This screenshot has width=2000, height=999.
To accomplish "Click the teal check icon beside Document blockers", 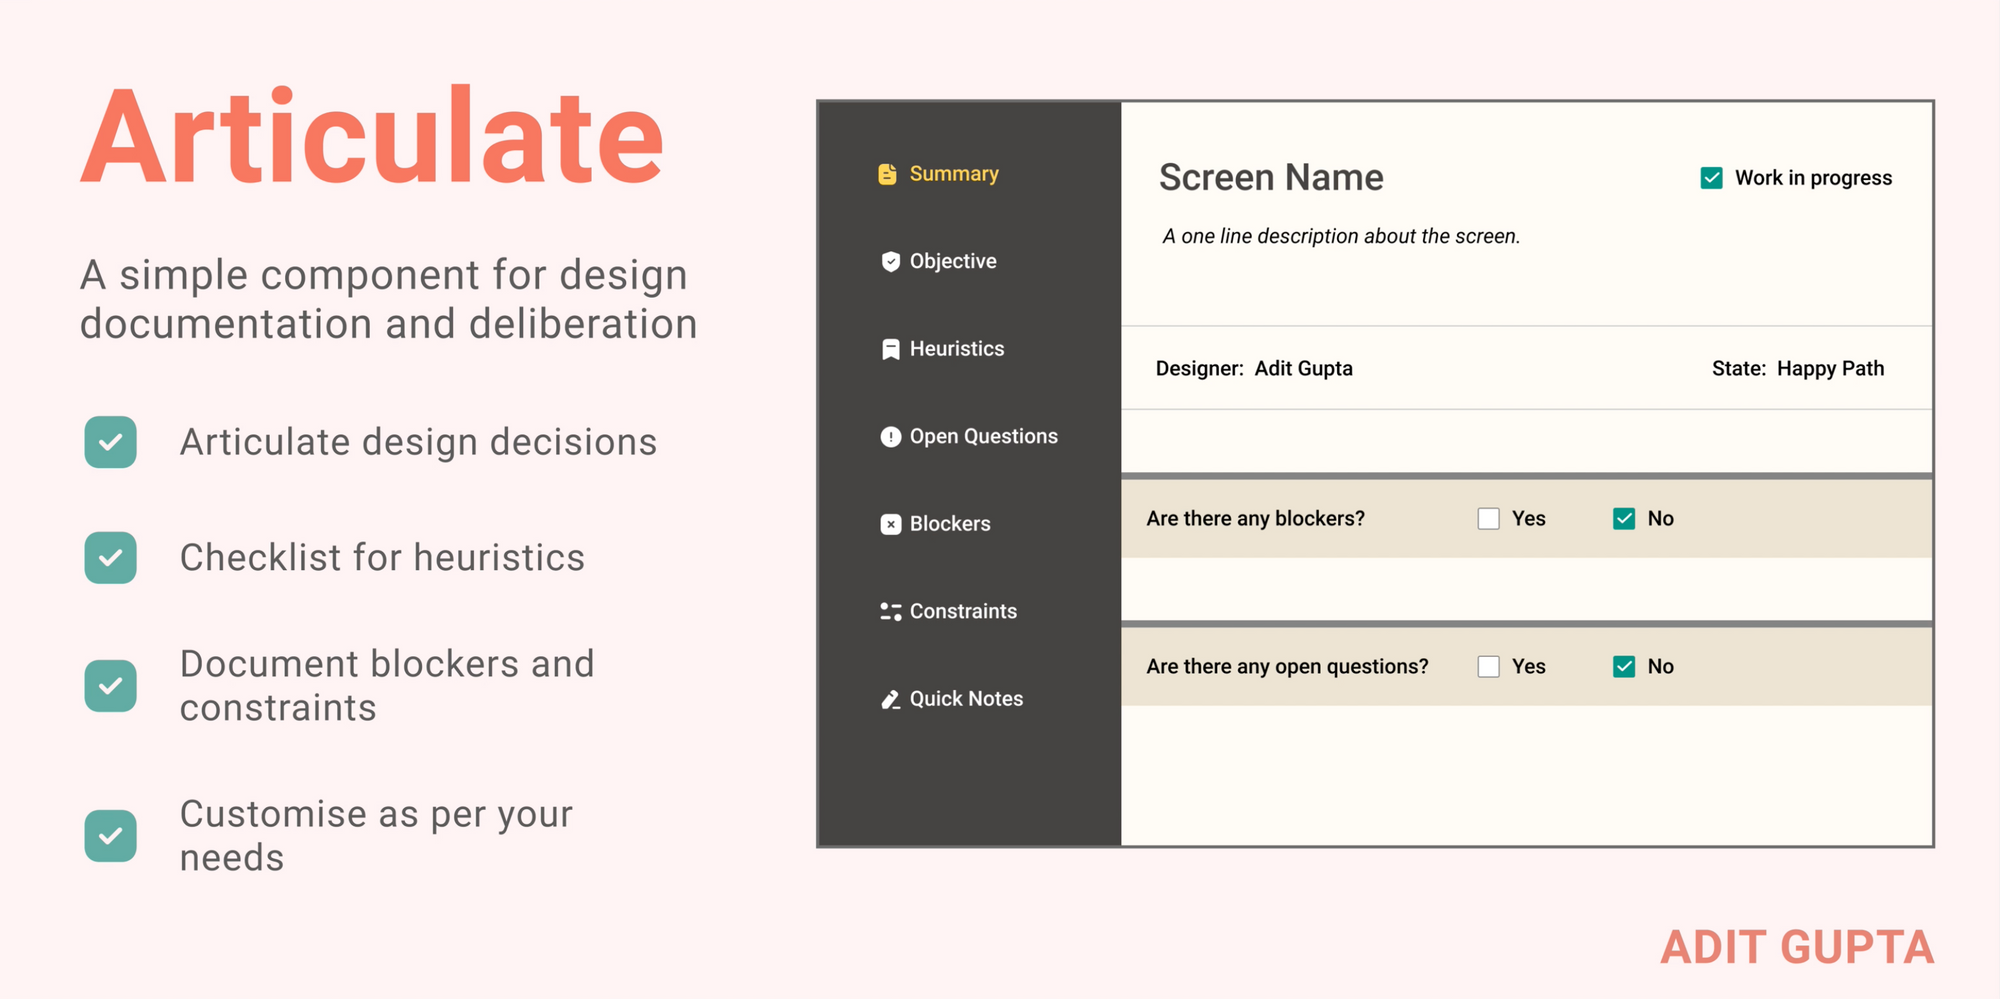I will pos(111,686).
